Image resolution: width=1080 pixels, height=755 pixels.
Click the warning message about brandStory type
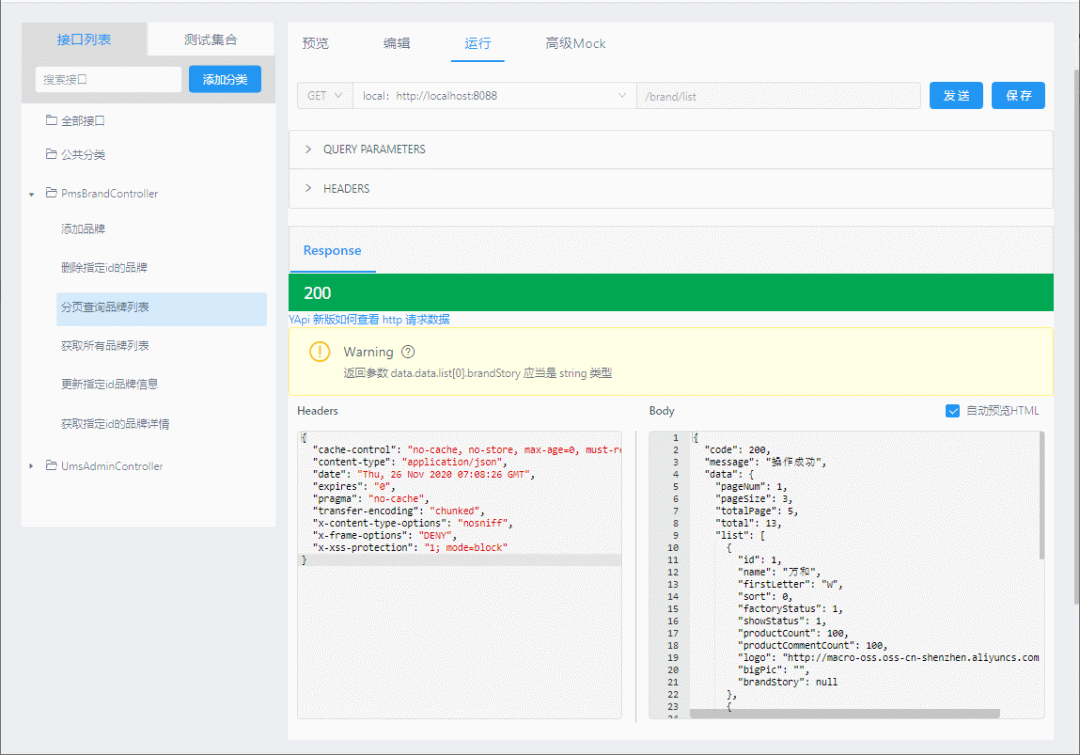[477, 373]
